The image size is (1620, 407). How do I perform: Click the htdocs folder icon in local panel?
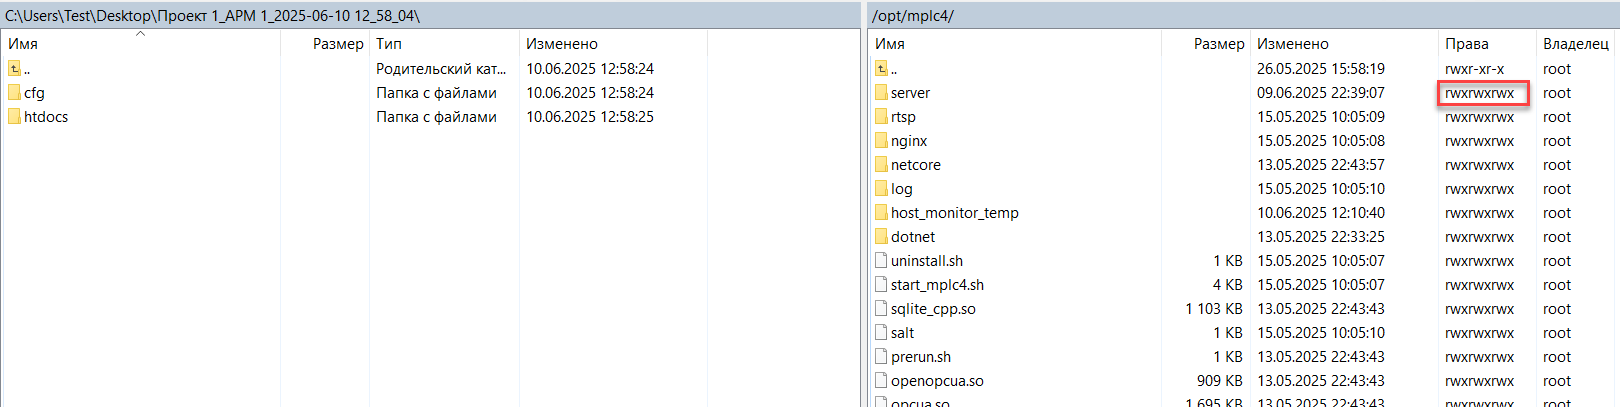point(14,116)
